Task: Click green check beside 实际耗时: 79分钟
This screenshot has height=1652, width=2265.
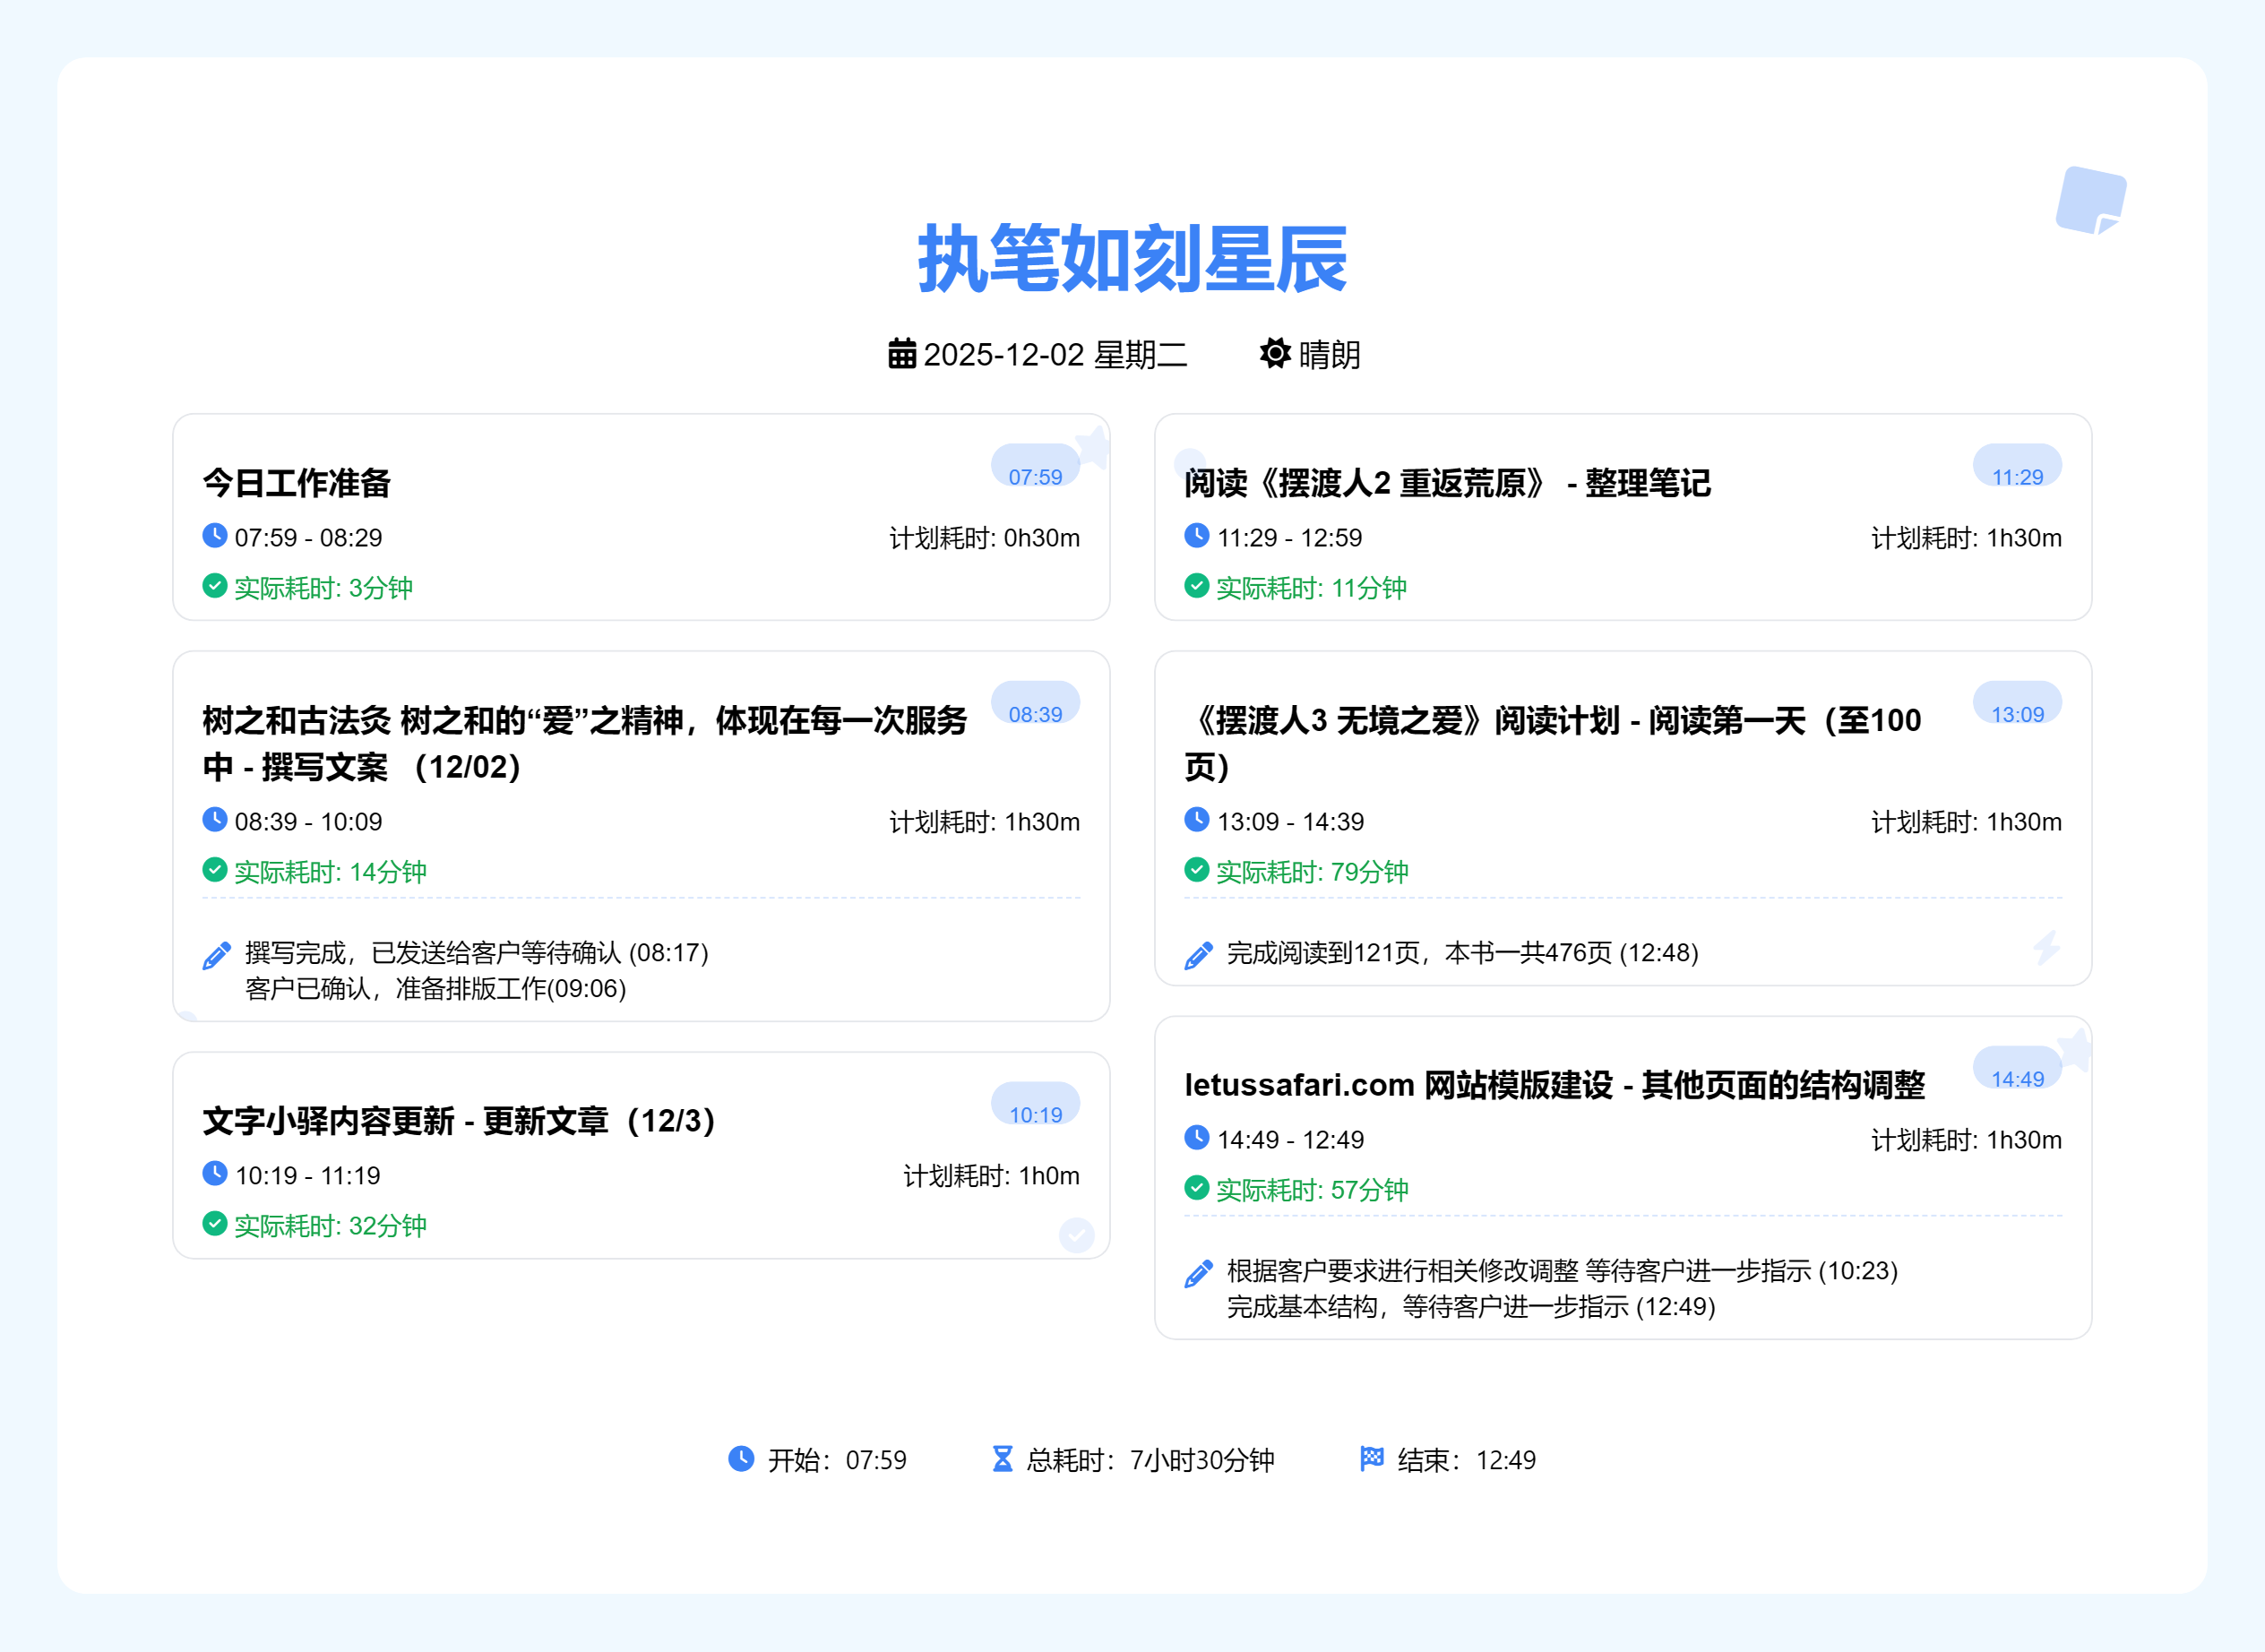Action: pos(1197,870)
